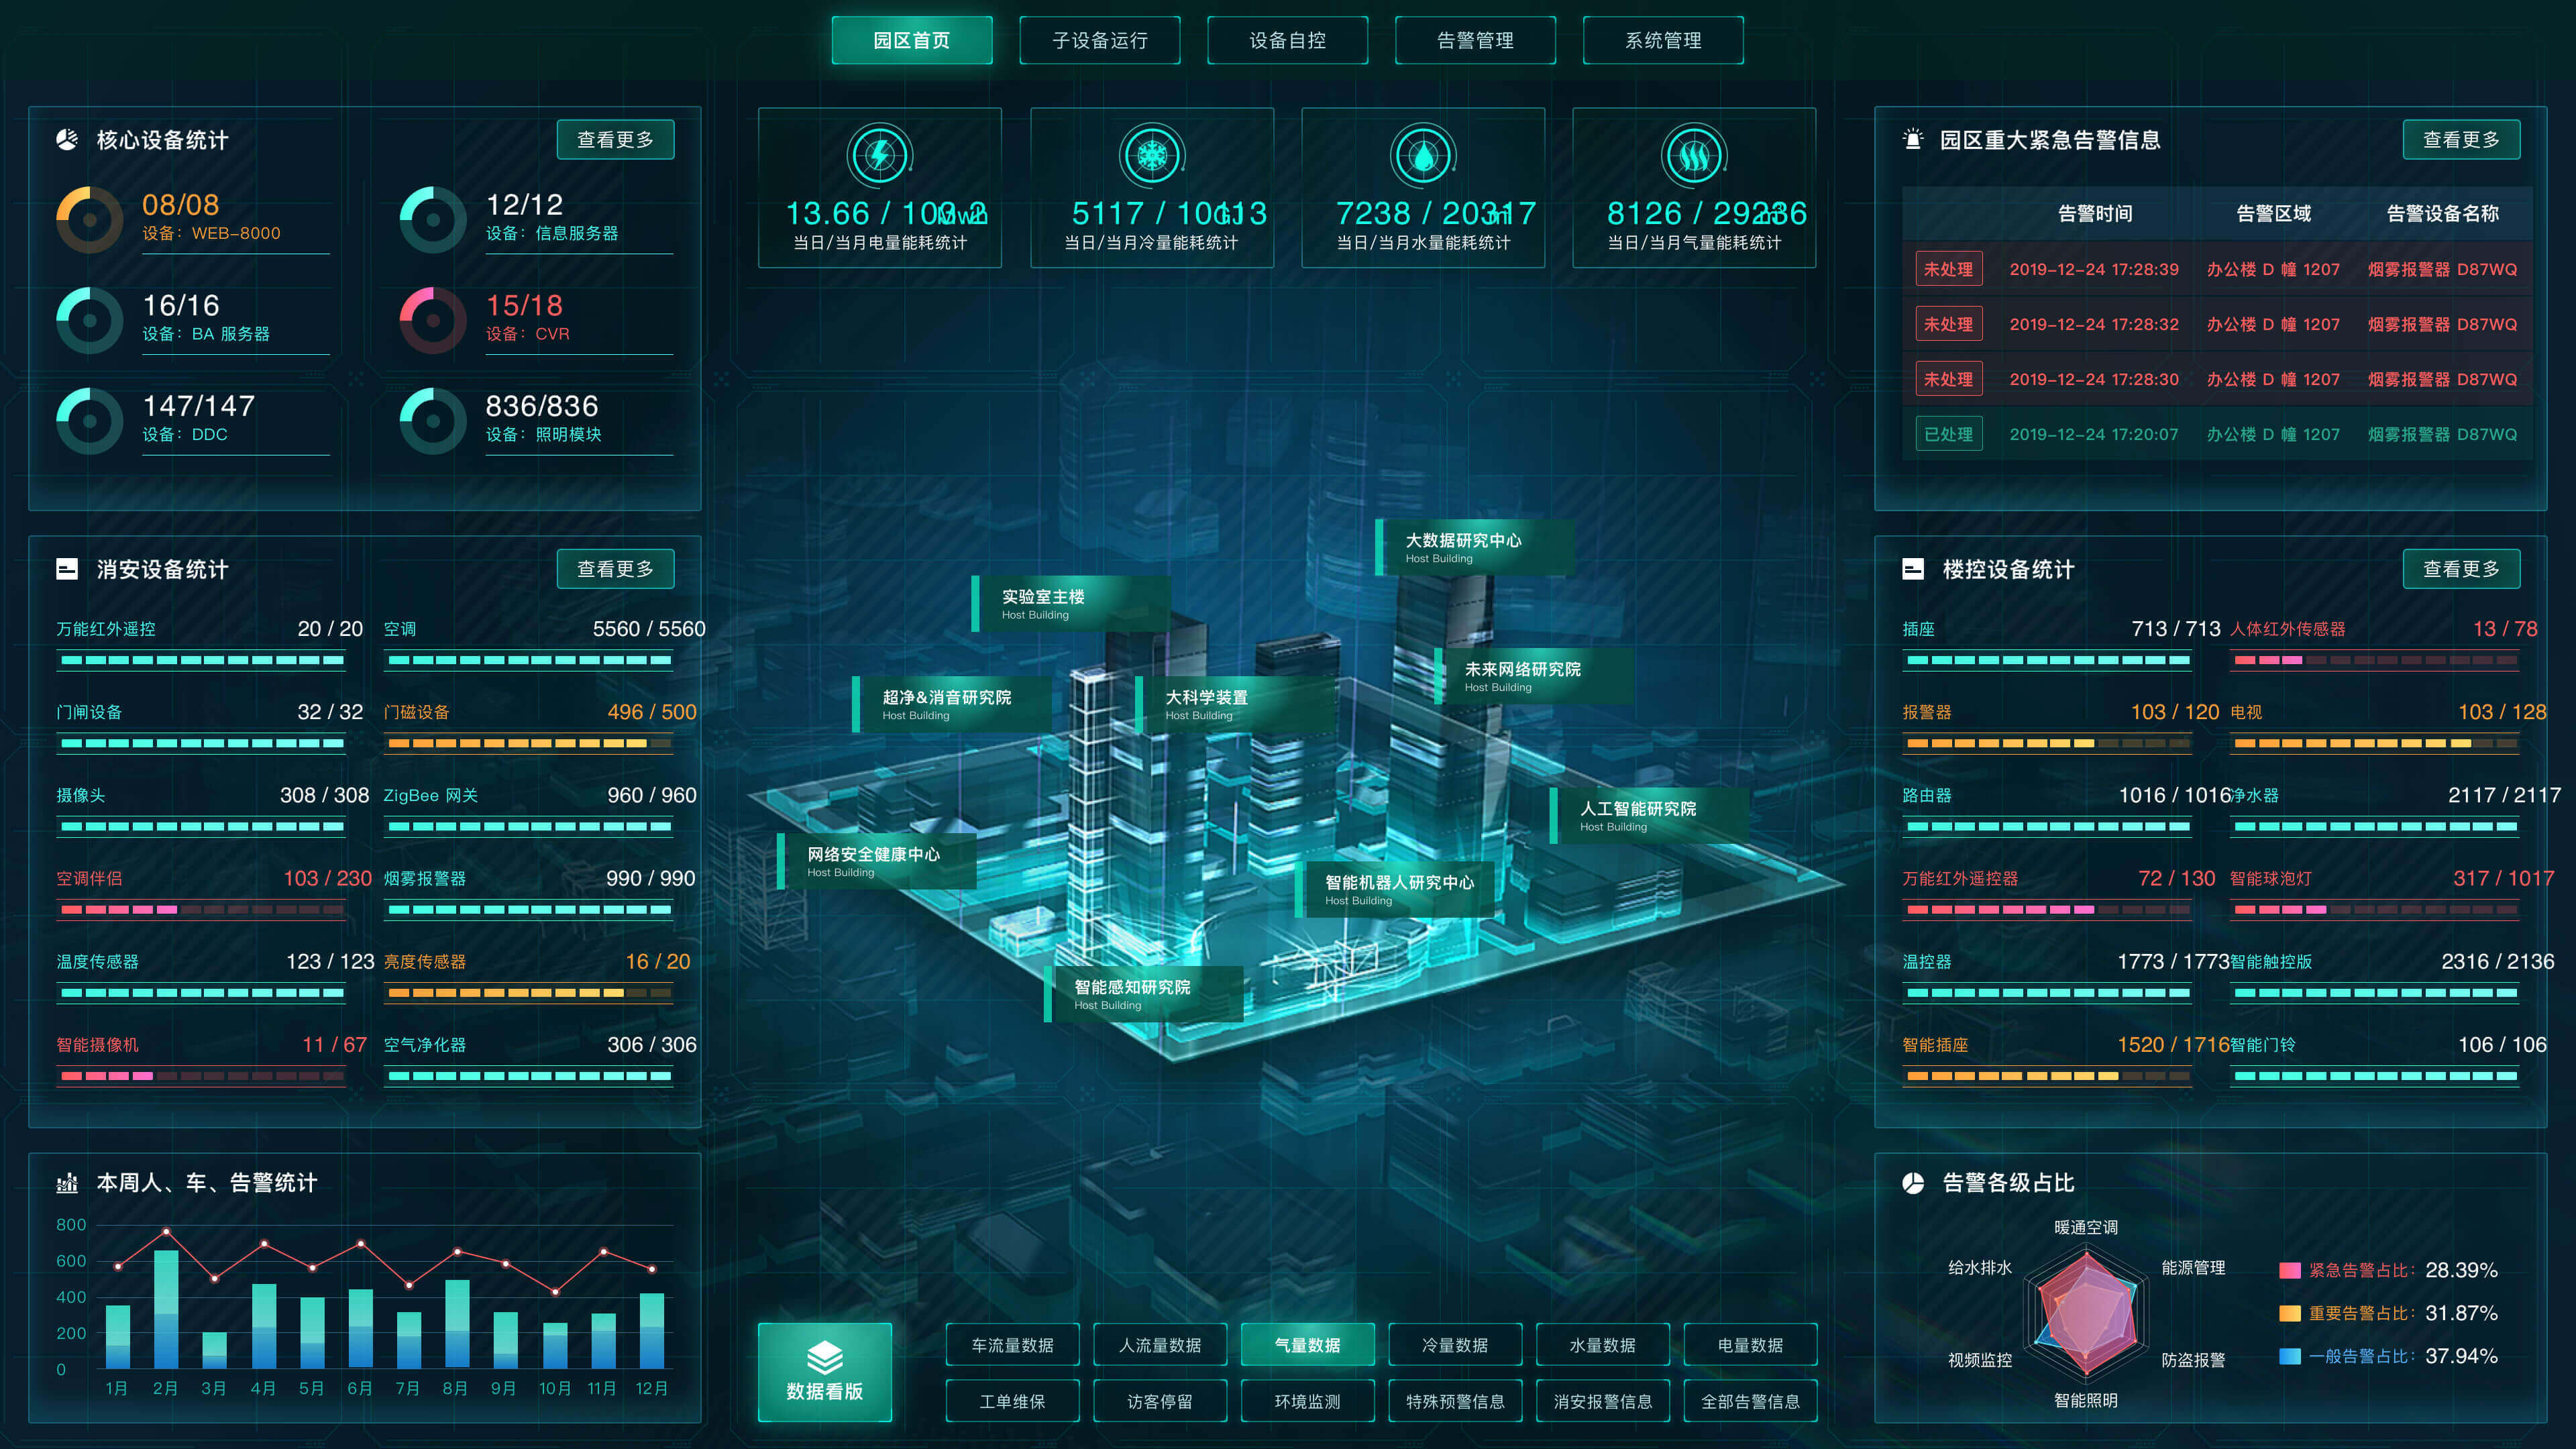Click the alarm siren icon beside 园区重大紧急告警信息
Viewport: 2576px width, 1449px height.
[x=1912, y=140]
